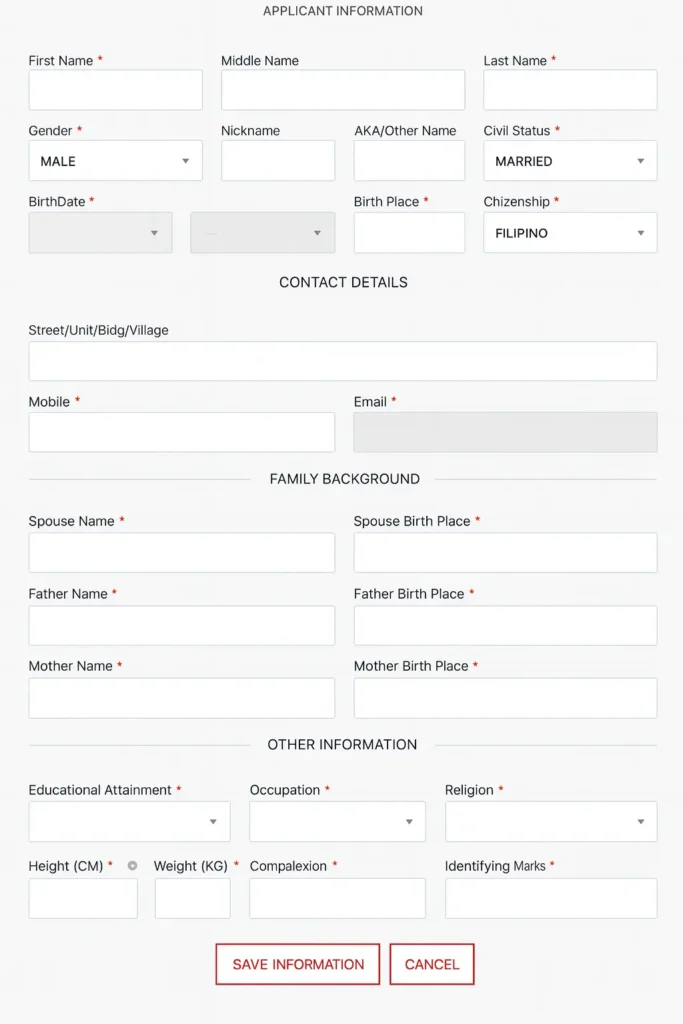Open the Gender dropdown showing MALE
The image size is (683, 1024).
pyautogui.click(x=115, y=160)
